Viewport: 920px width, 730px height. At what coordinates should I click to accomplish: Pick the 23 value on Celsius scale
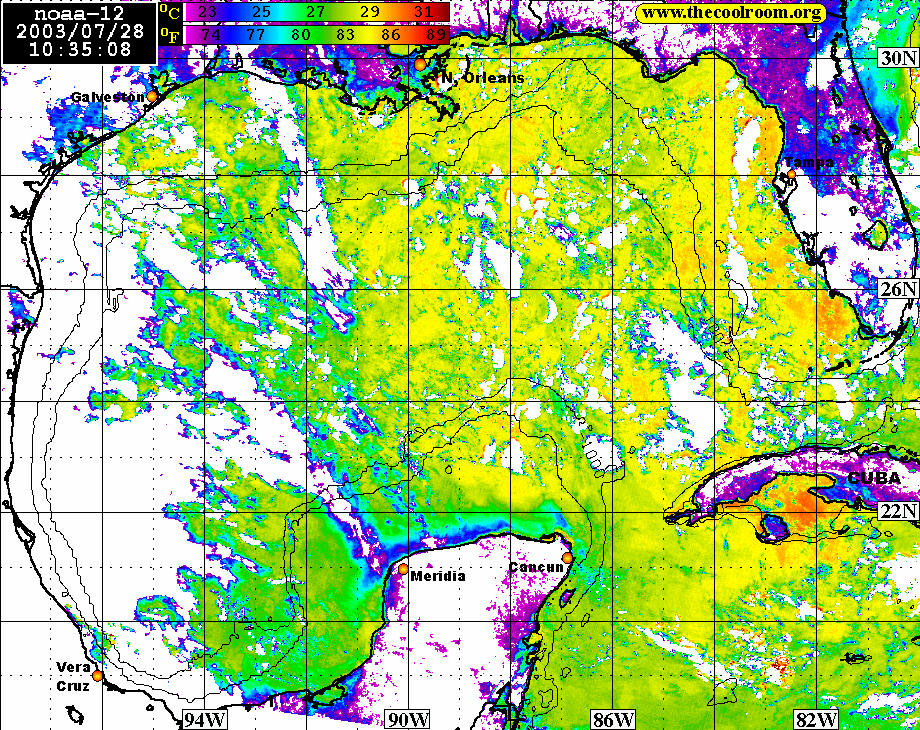pos(210,12)
